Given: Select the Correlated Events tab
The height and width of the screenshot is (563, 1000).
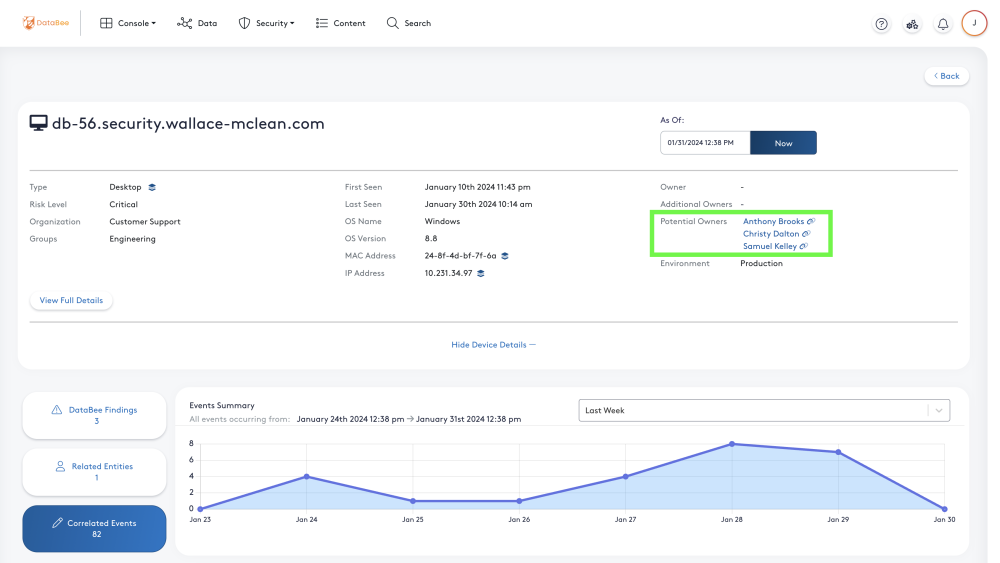Looking at the screenshot, I should point(94,529).
